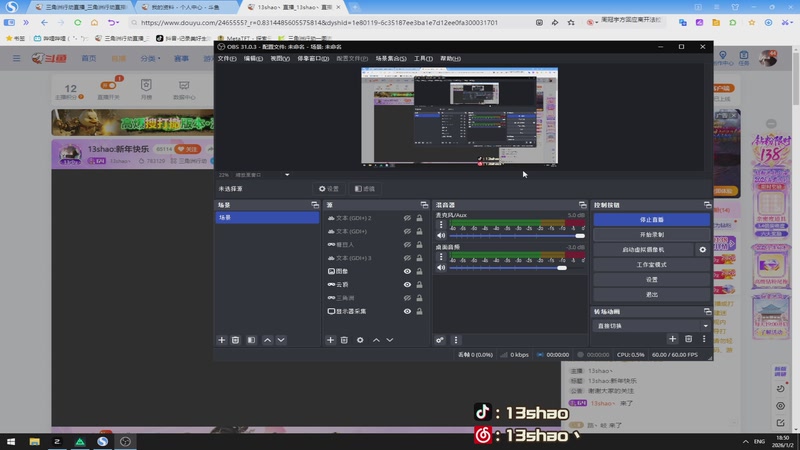This screenshot has width=800, height=450.
Task: Hide the 显示器采集 source
Action: [407, 311]
